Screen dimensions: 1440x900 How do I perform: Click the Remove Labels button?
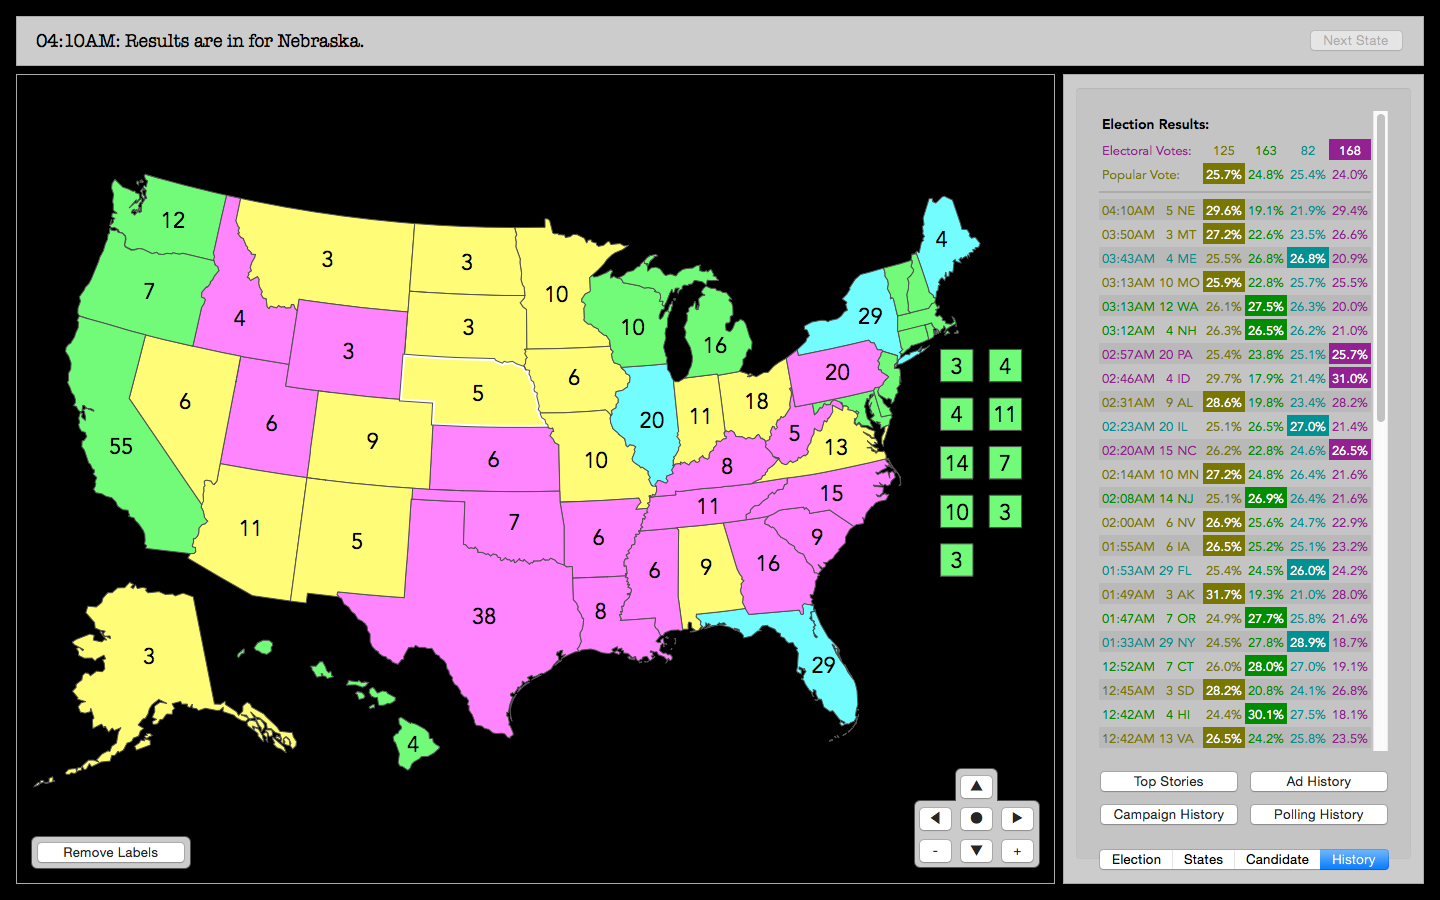[111, 852]
